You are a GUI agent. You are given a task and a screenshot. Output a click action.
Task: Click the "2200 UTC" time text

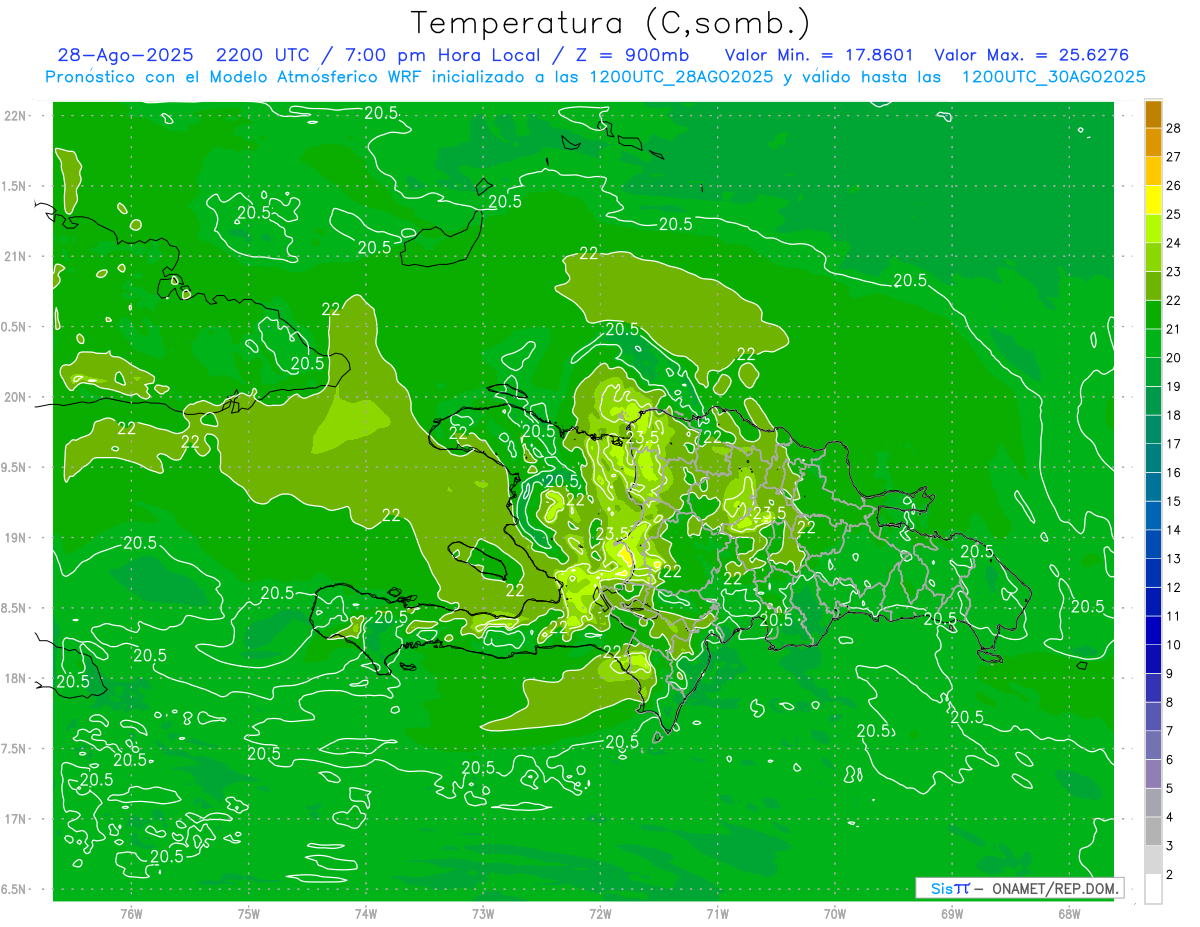tap(265, 55)
